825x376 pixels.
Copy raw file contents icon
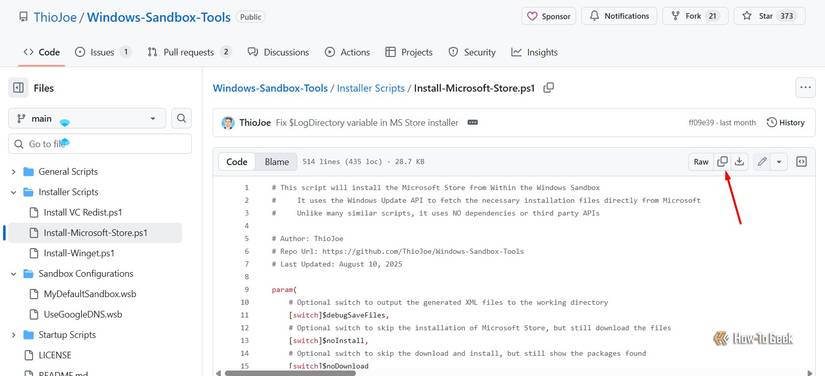(x=723, y=161)
